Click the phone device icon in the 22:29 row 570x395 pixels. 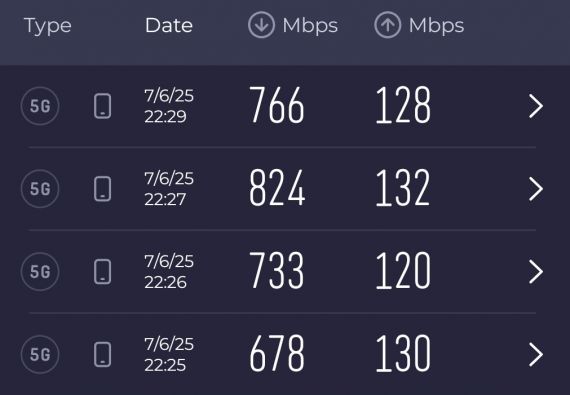103,106
